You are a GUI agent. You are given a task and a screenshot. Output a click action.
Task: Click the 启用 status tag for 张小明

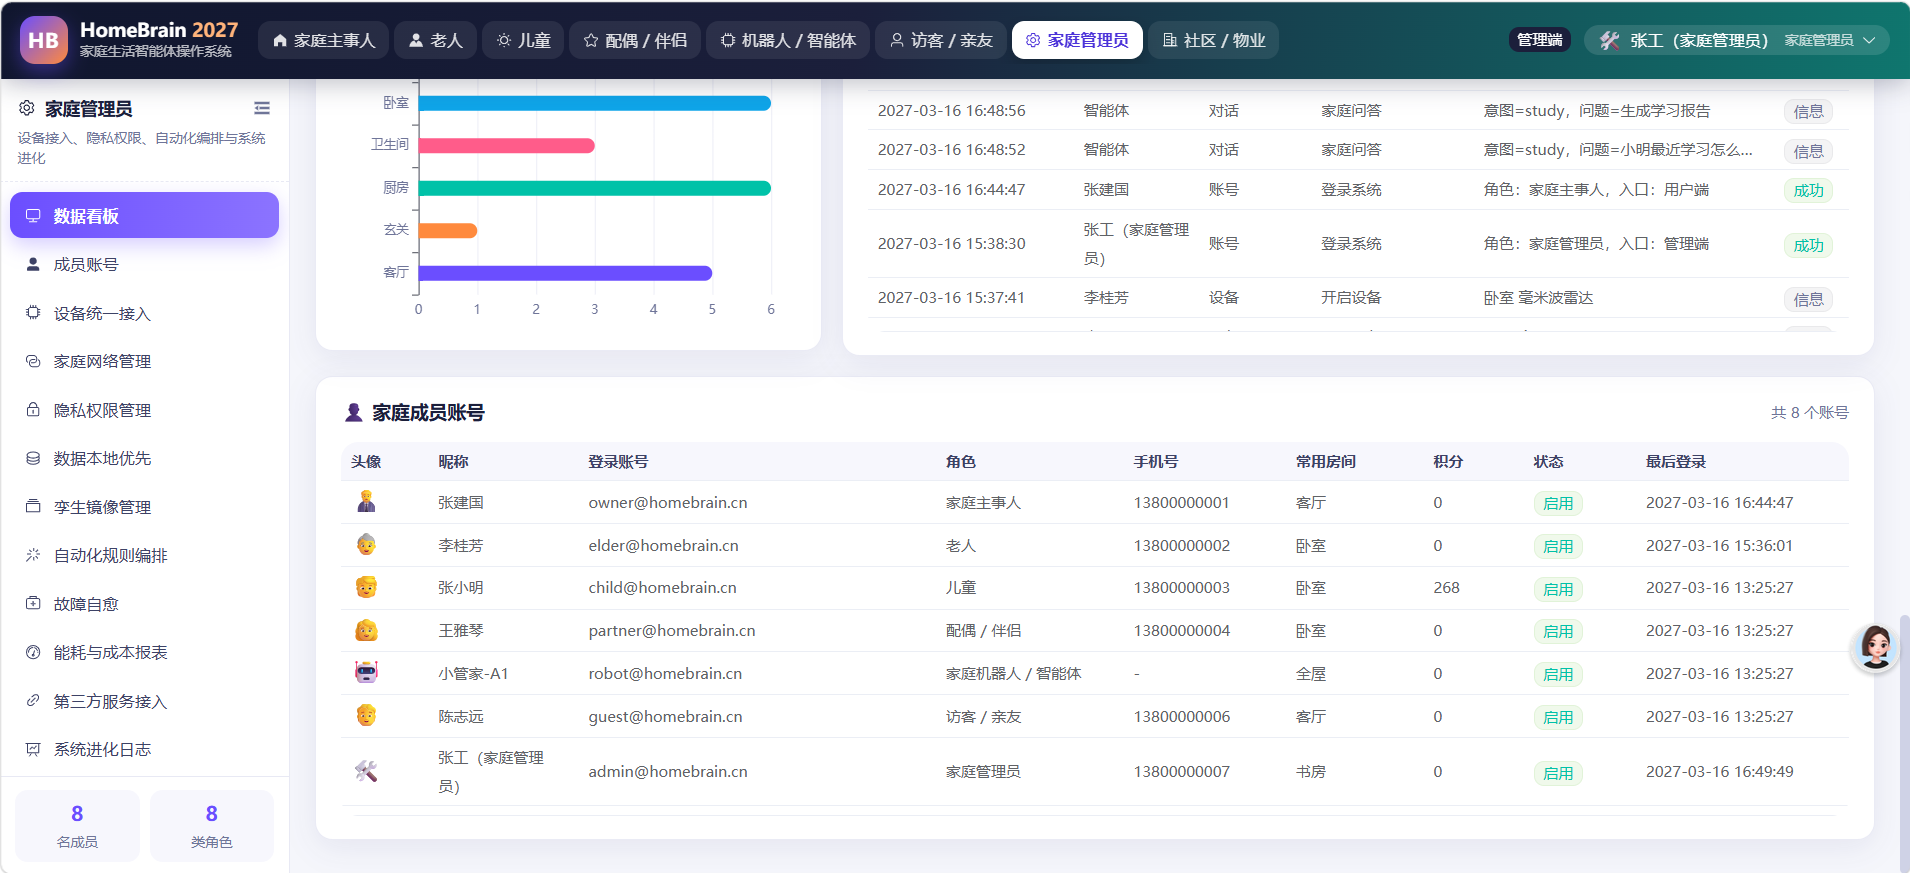1558,589
